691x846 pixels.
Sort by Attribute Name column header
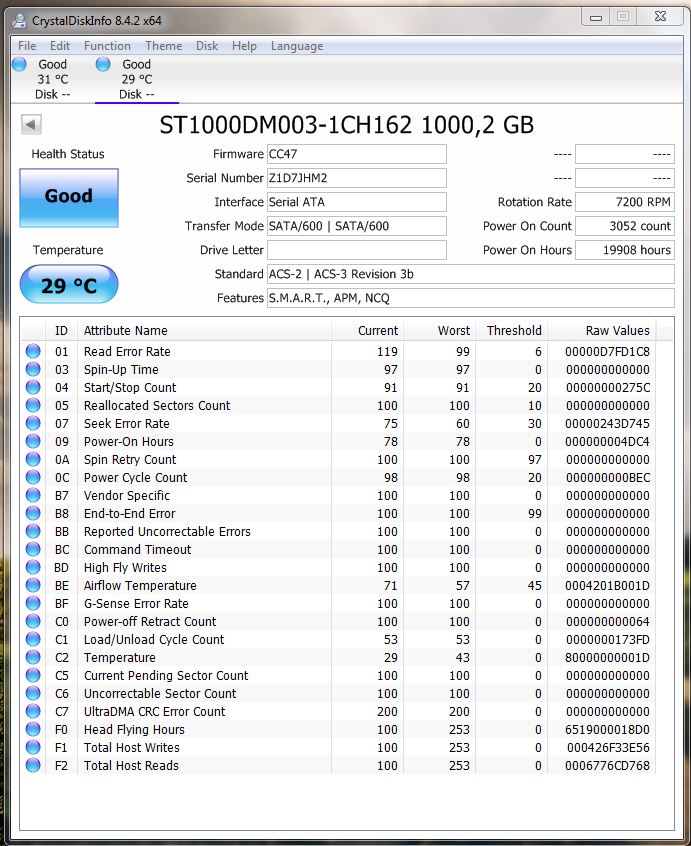pos(204,330)
